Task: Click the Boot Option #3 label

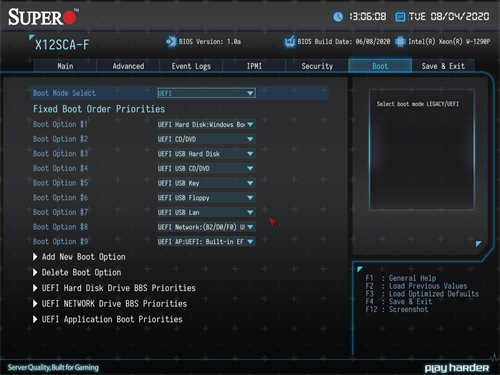Action: click(60, 154)
